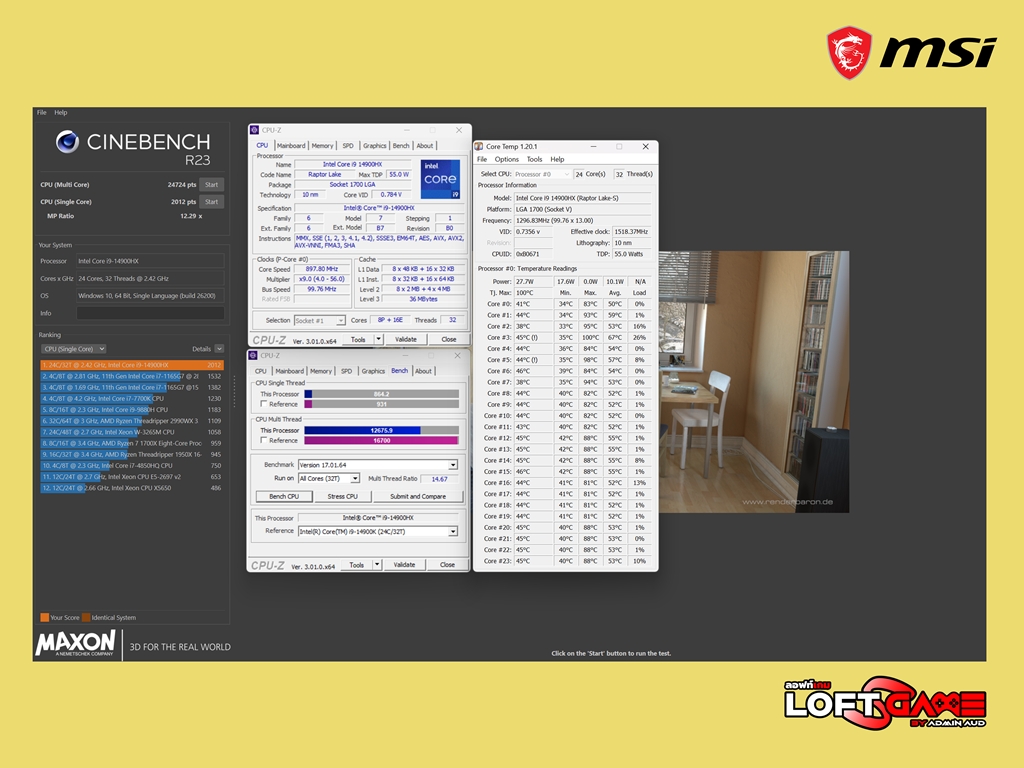Screen dimensions: 1024x768
Task: Open the Options menu in Core Temp
Action: (x=506, y=159)
